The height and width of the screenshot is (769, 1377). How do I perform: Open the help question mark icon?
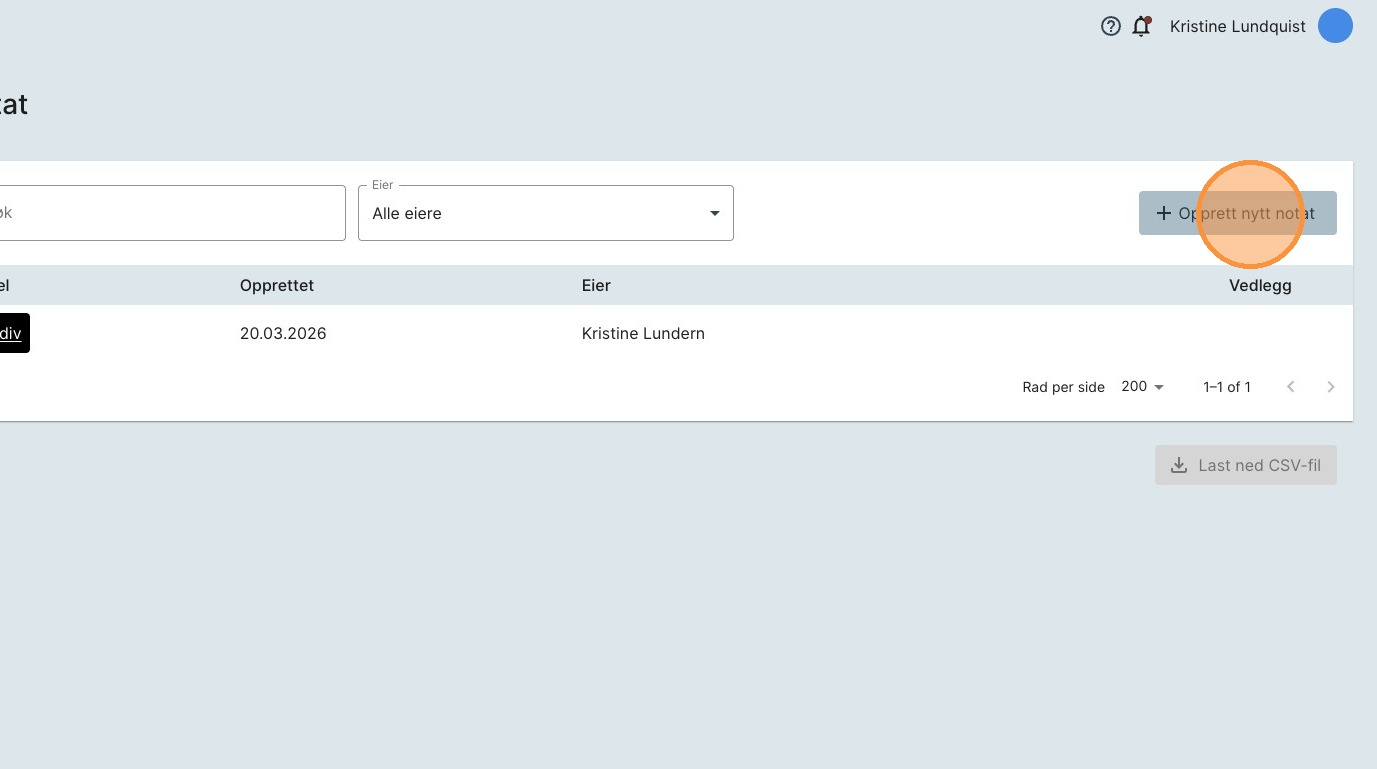tap(1110, 27)
